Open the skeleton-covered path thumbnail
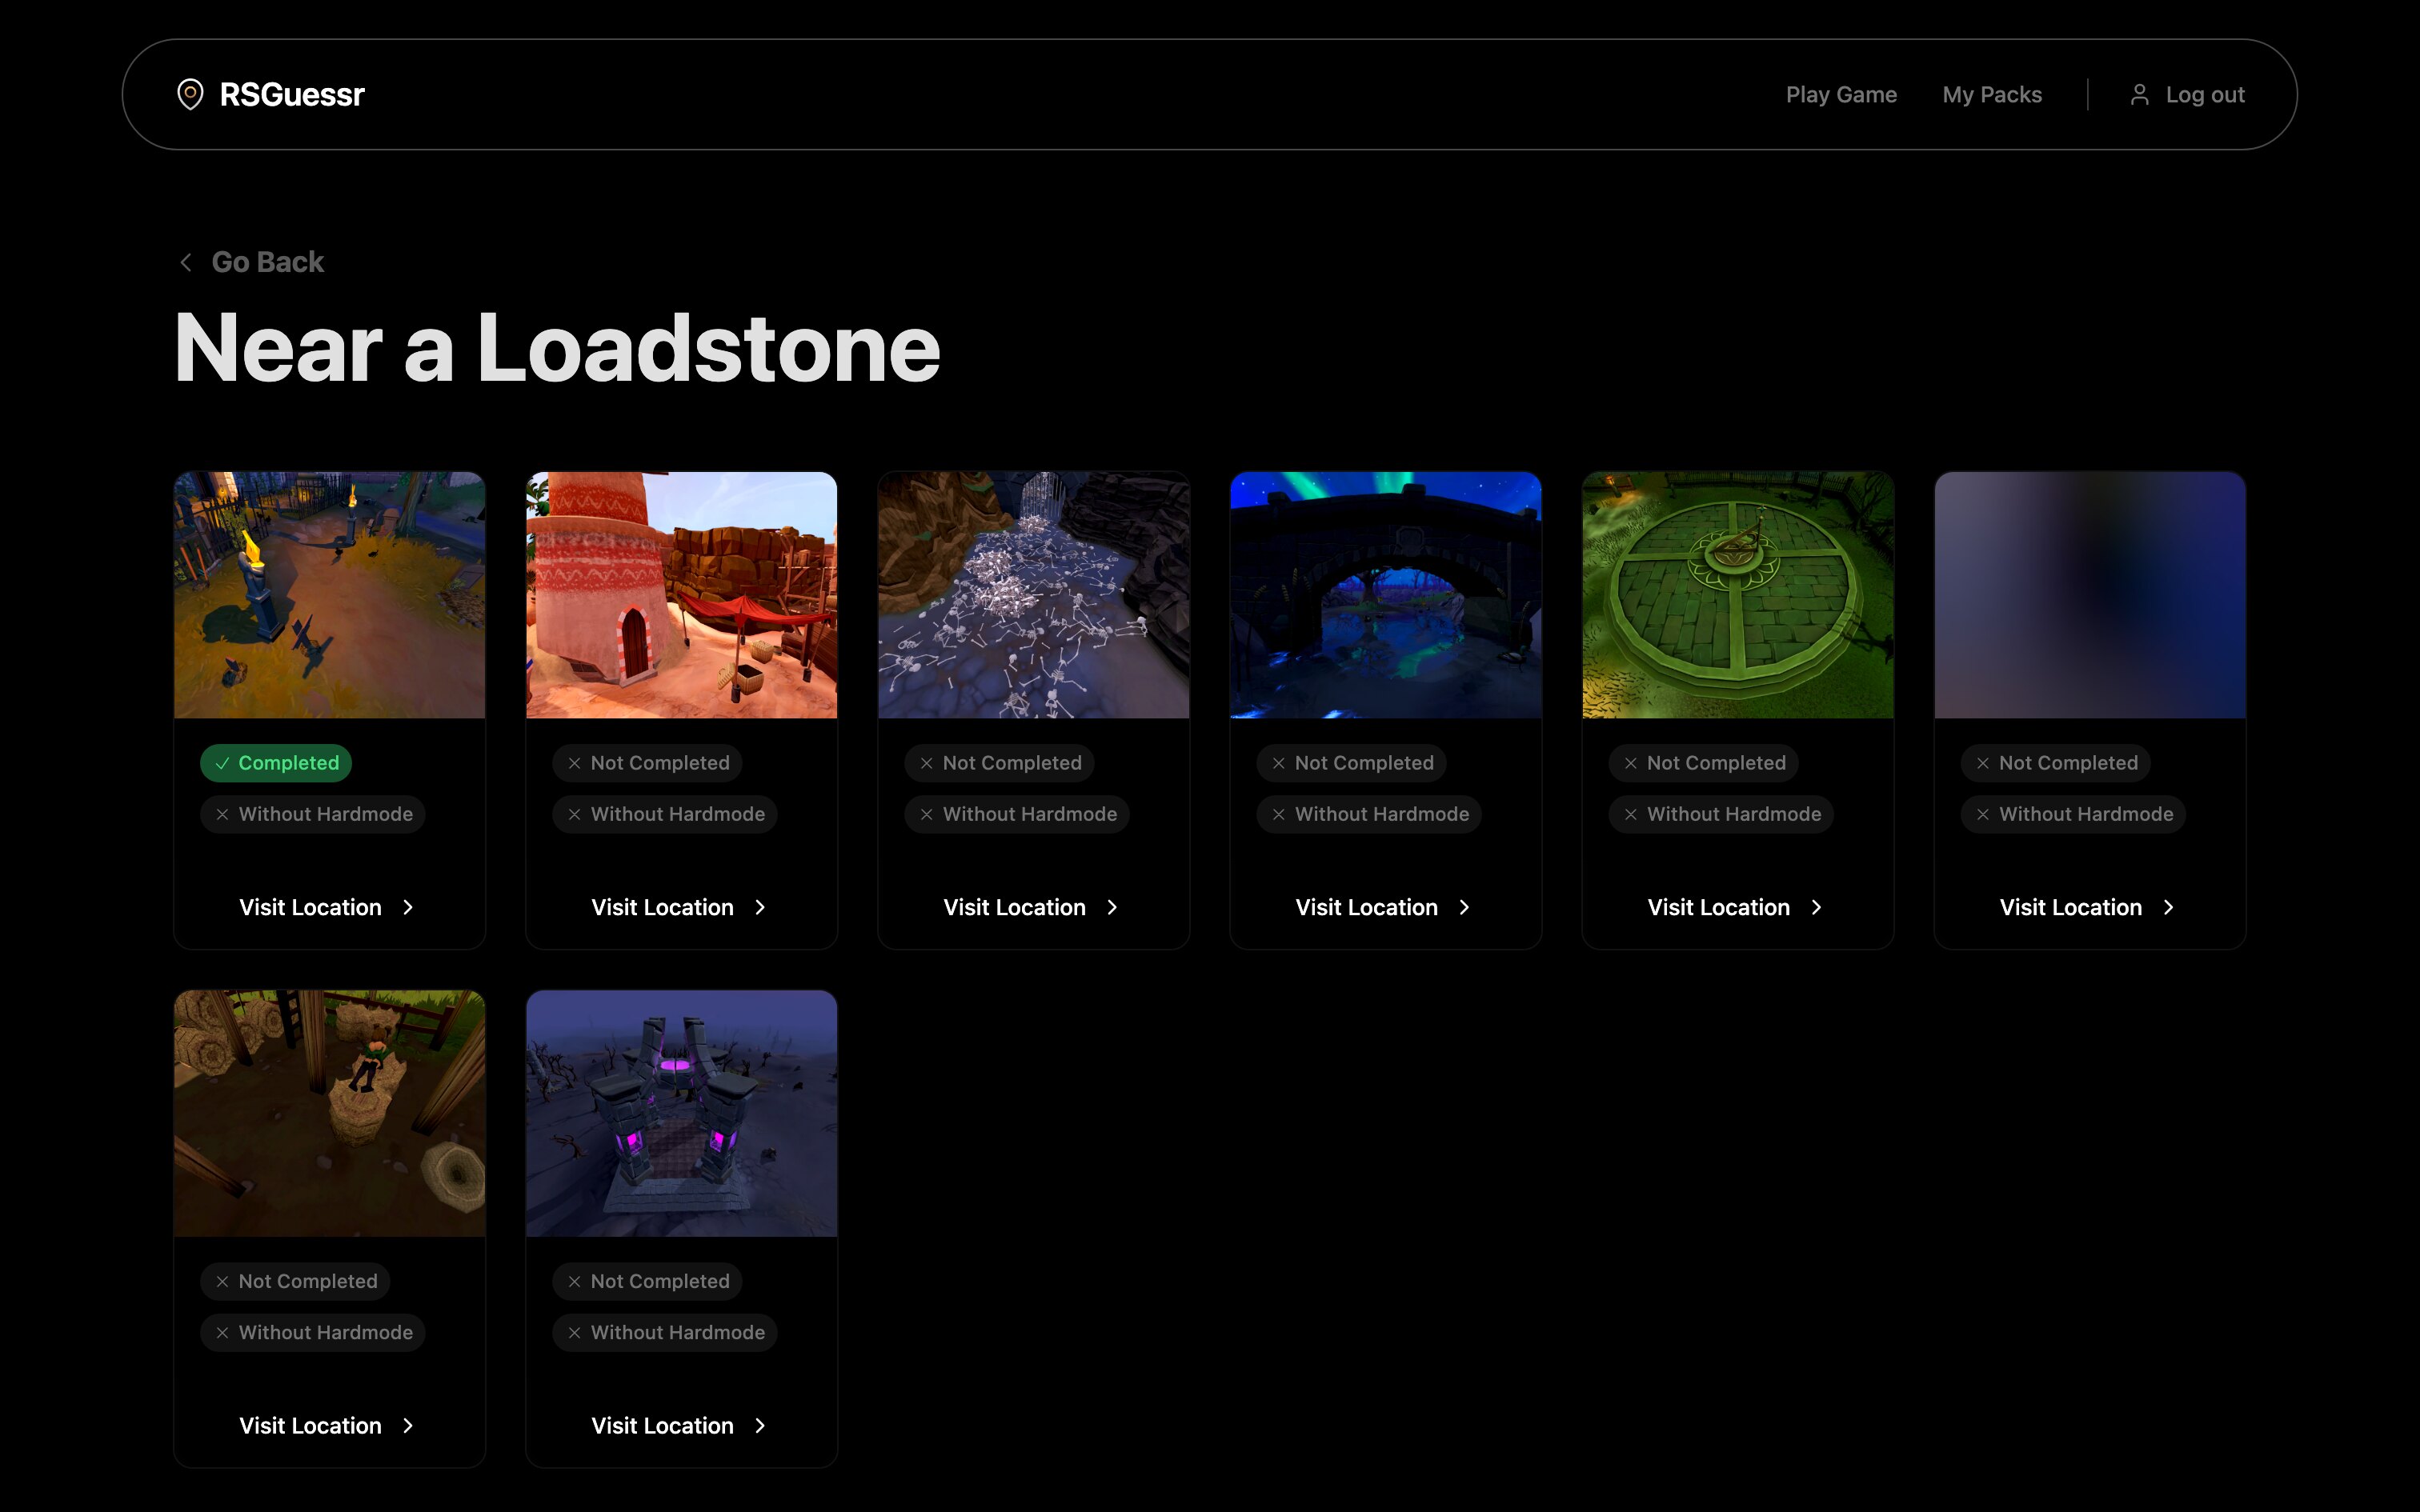Viewport: 2420px width, 1512px height. pos(1034,595)
